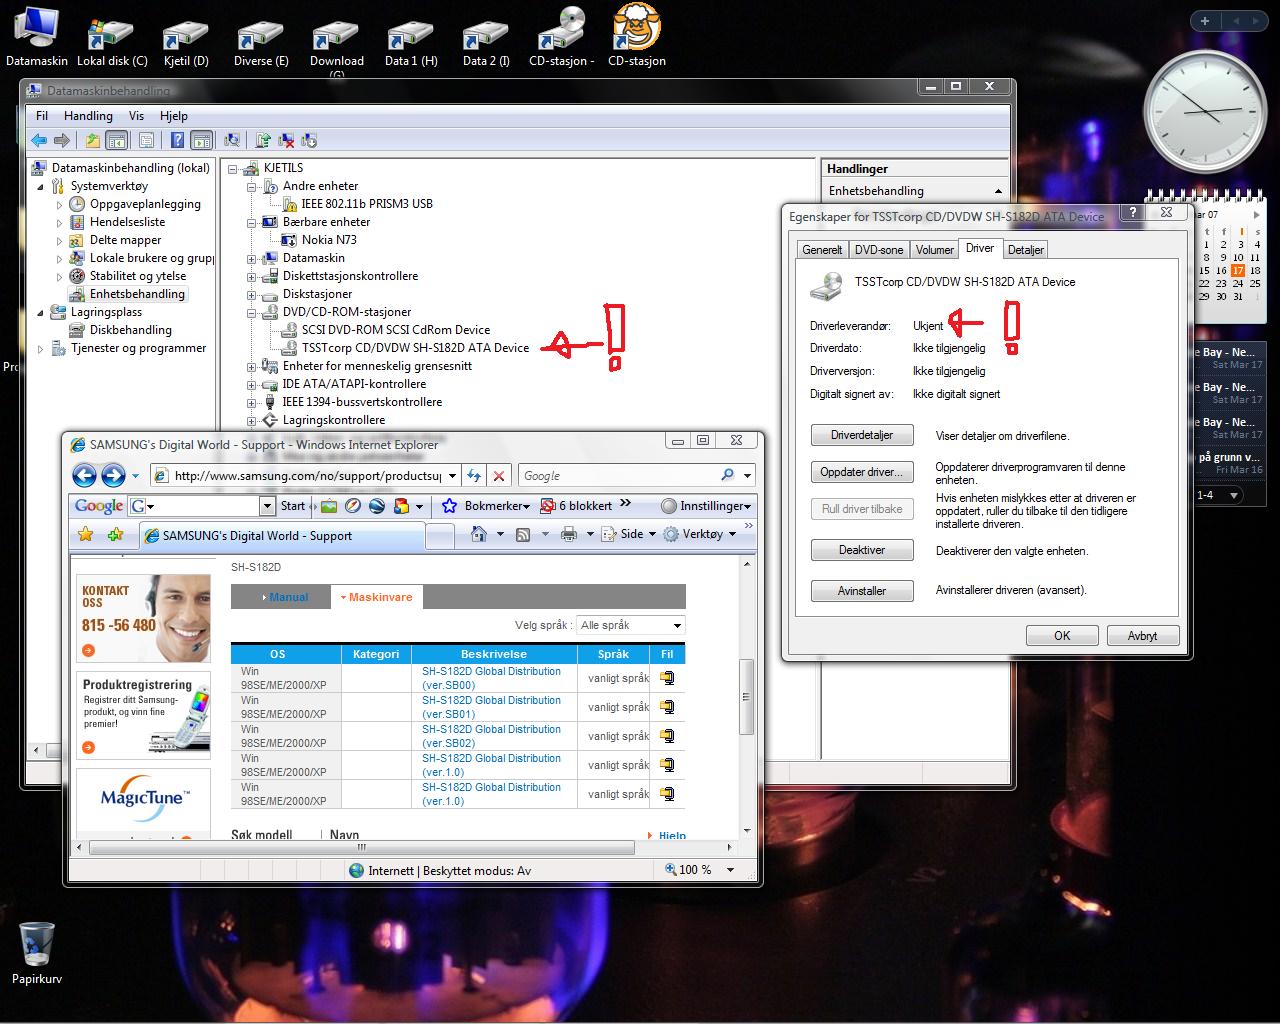
Task: Download the SH-S182D ver.SB00 file icon
Action: tap(667, 678)
